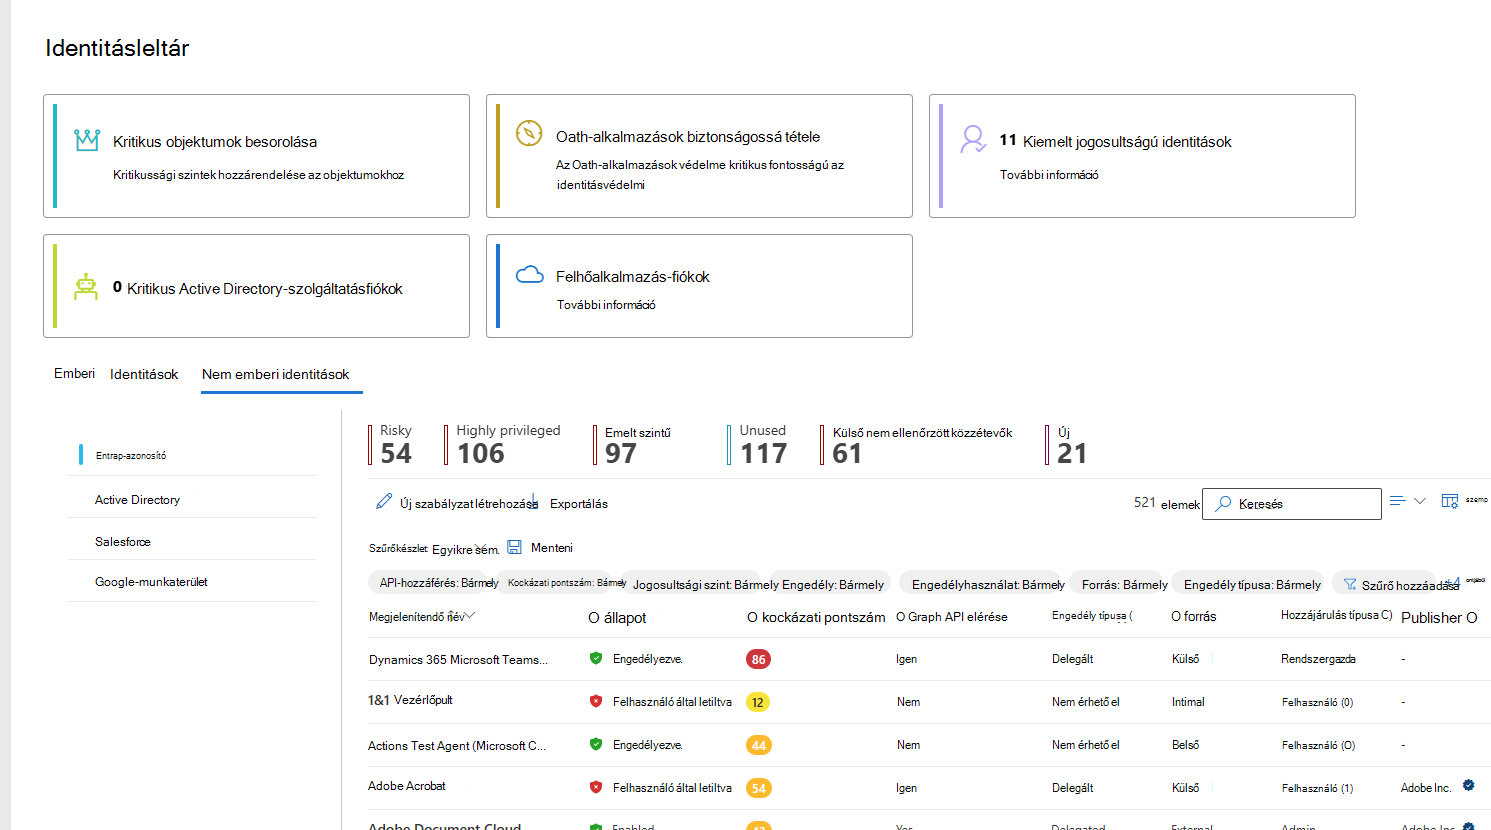The width and height of the screenshot is (1491, 830).
Task: Click Rendszergazda in Dynamics 365 row
Action: (x=1318, y=659)
